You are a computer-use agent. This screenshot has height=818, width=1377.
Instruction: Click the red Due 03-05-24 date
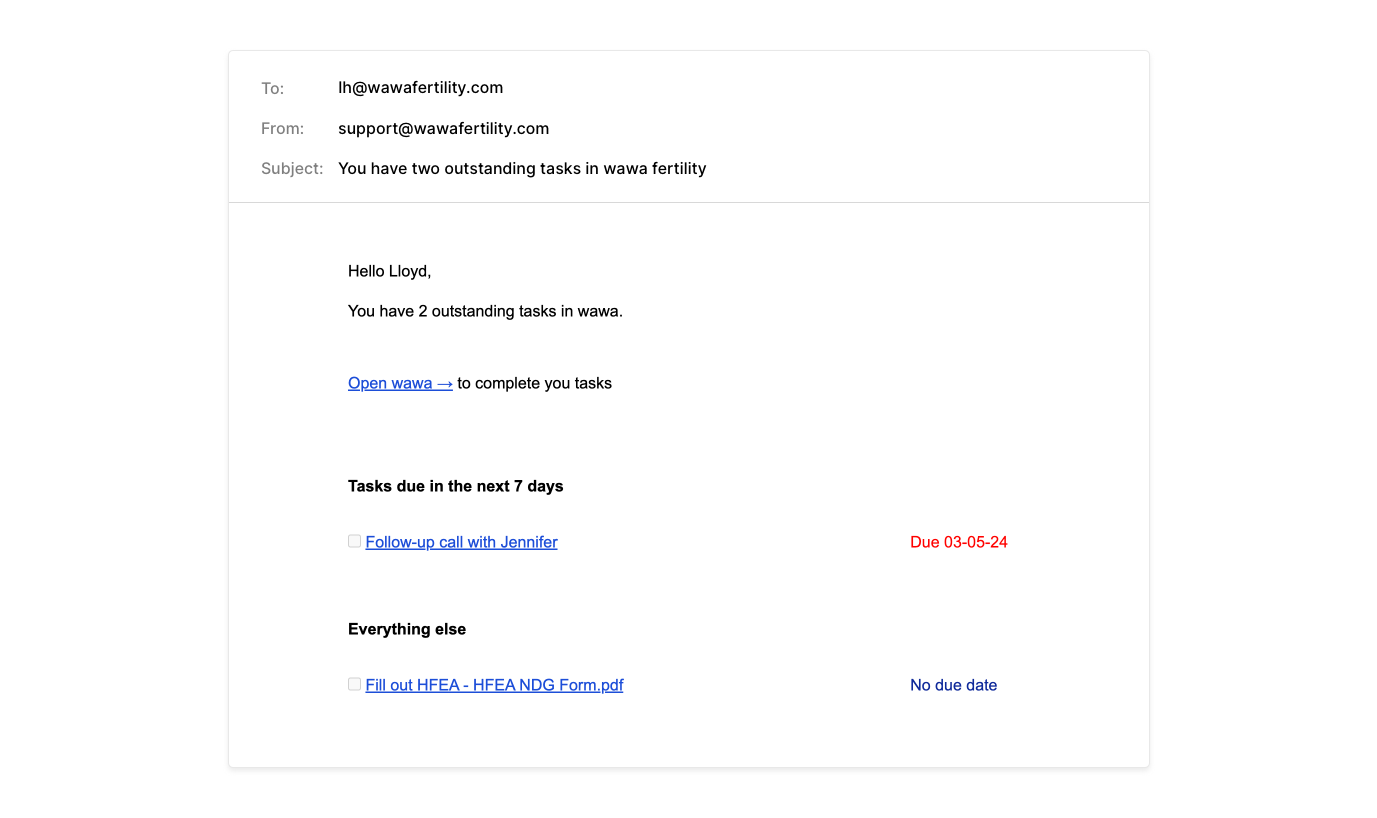[958, 542]
